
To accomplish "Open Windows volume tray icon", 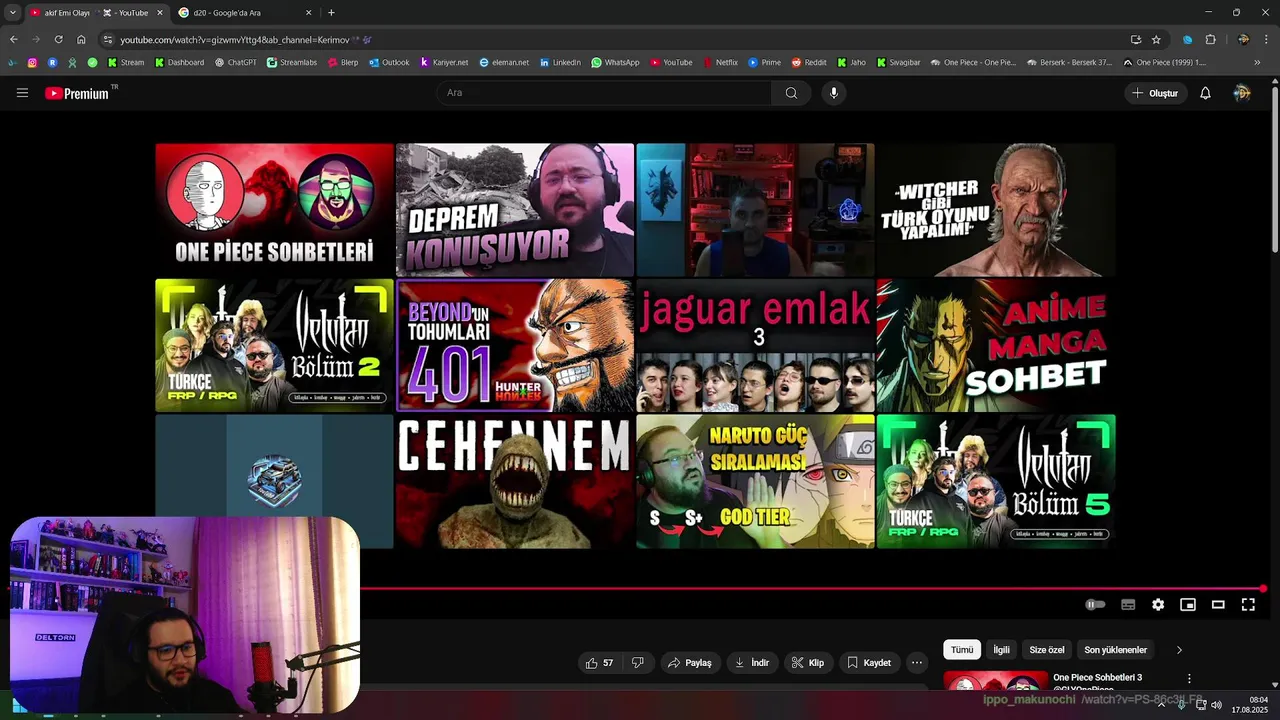I will 1216,705.
